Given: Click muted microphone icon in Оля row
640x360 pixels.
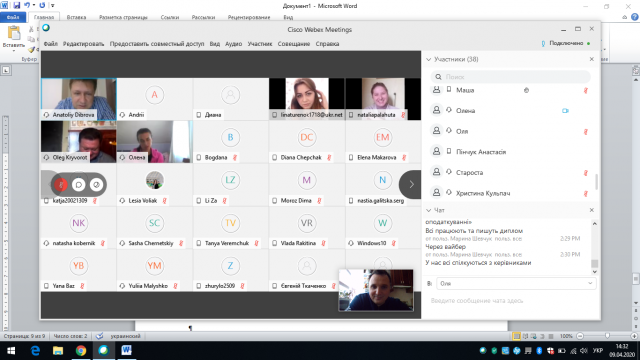Looking at the screenshot, I should click(586, 131).
